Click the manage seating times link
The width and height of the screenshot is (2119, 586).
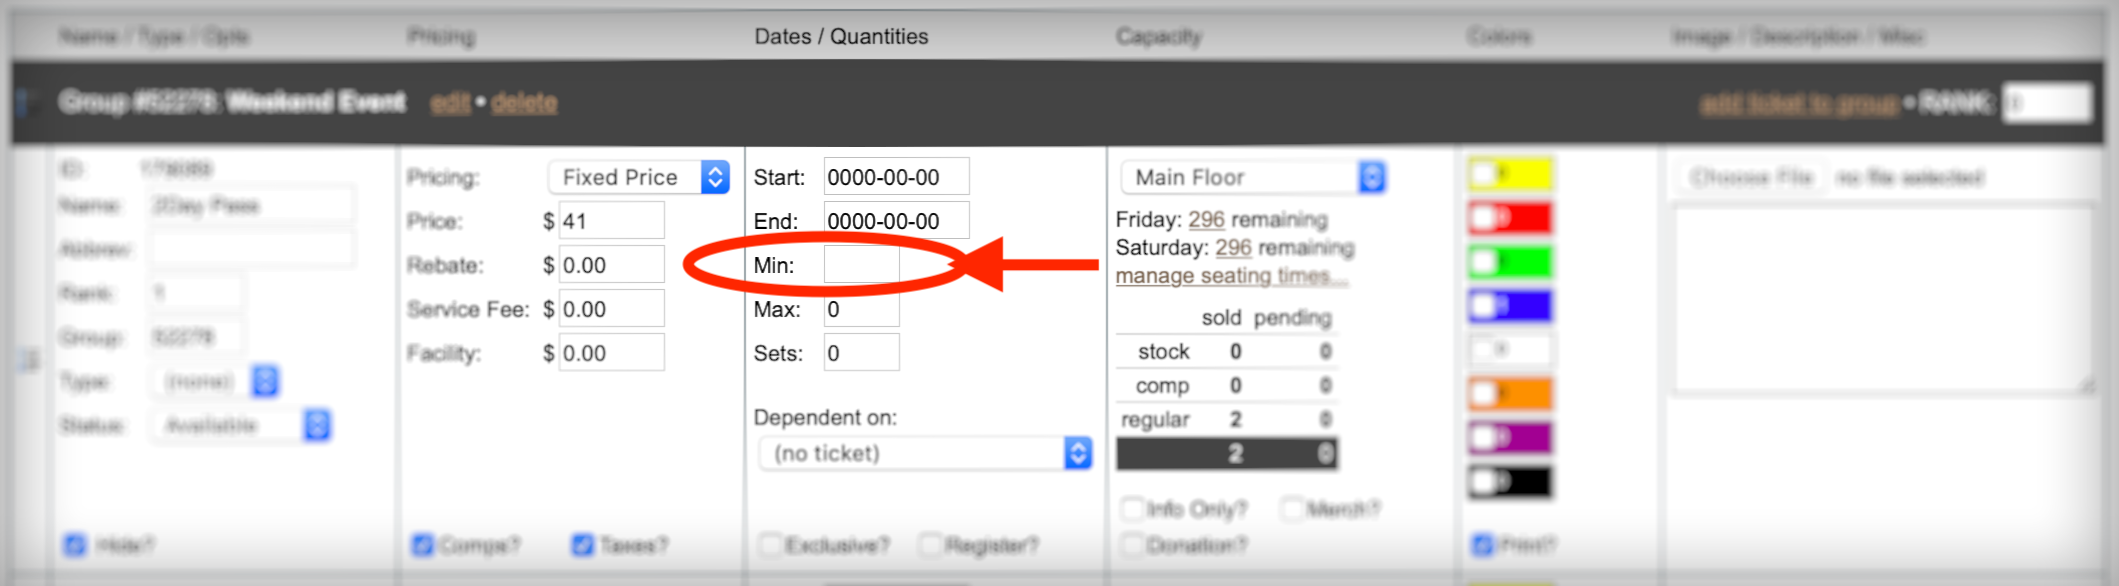[x=1231, y=276]
